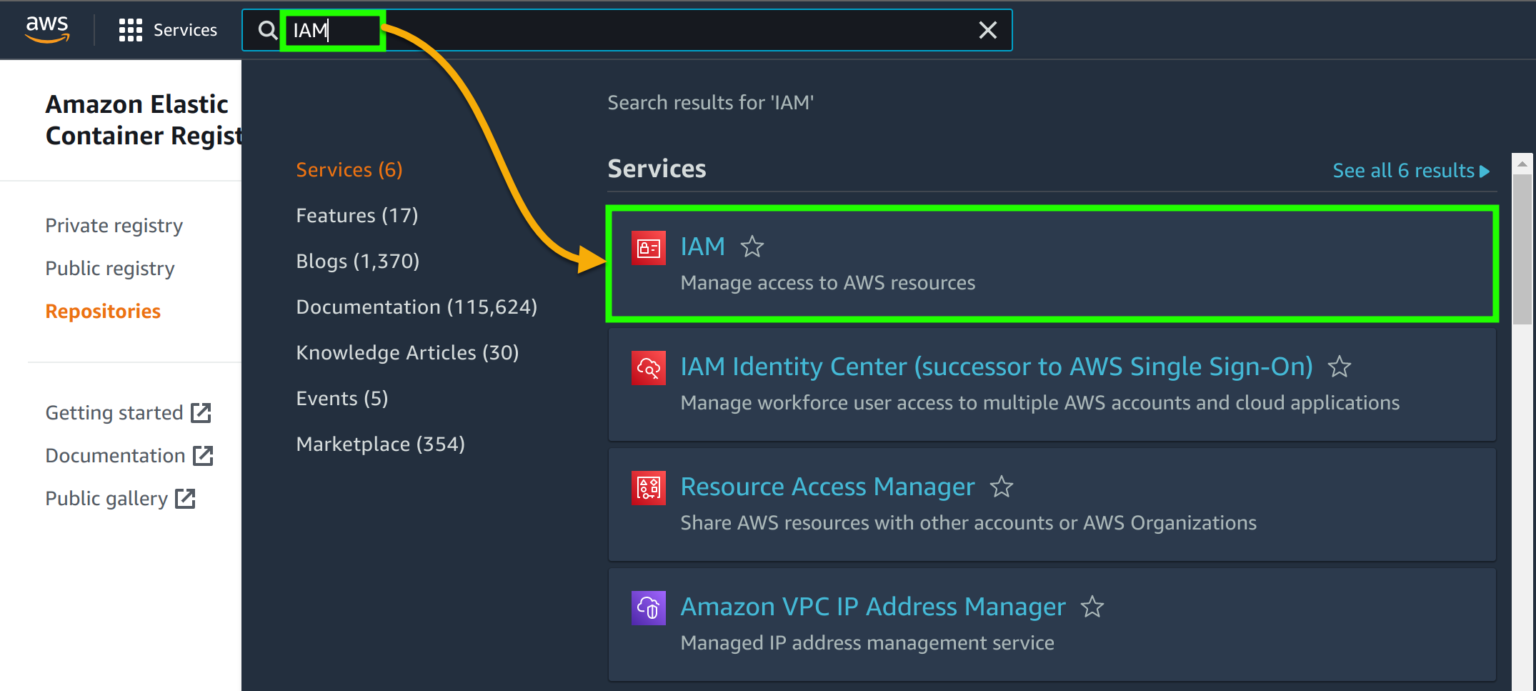Star the IAM Identity Center result

1339,367
